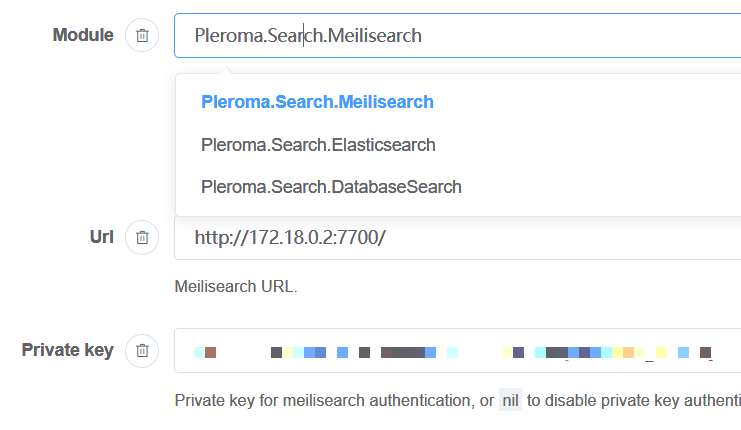Click the Module field label
Screen dimensions: 741x430
(82, 36)
